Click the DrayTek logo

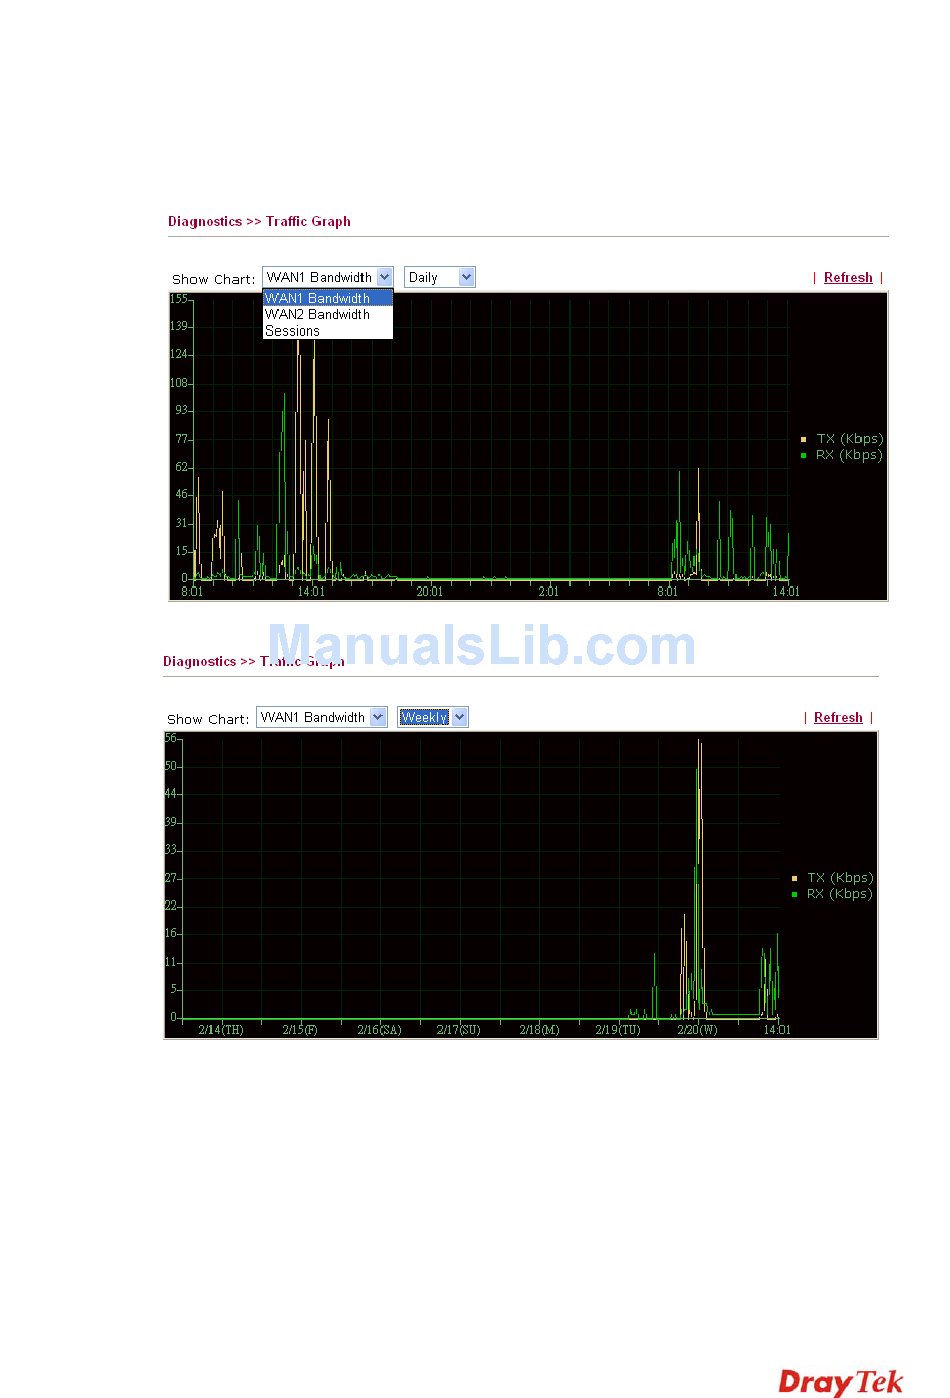(840, 1382)
